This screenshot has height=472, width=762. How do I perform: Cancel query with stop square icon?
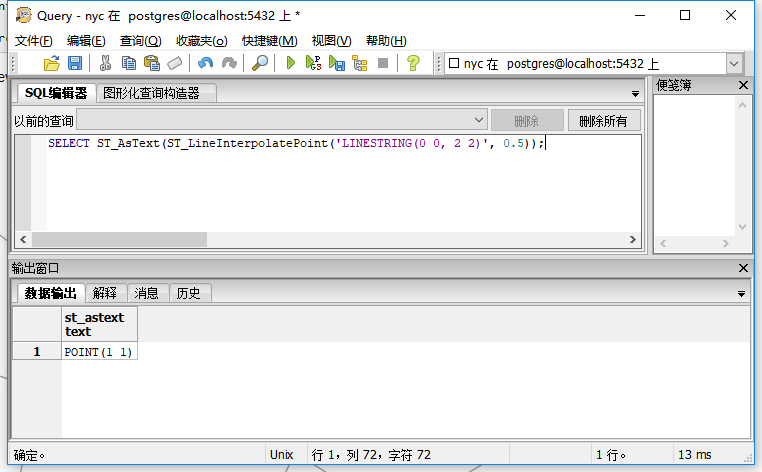pyautogui.click(x=383, y=63)
